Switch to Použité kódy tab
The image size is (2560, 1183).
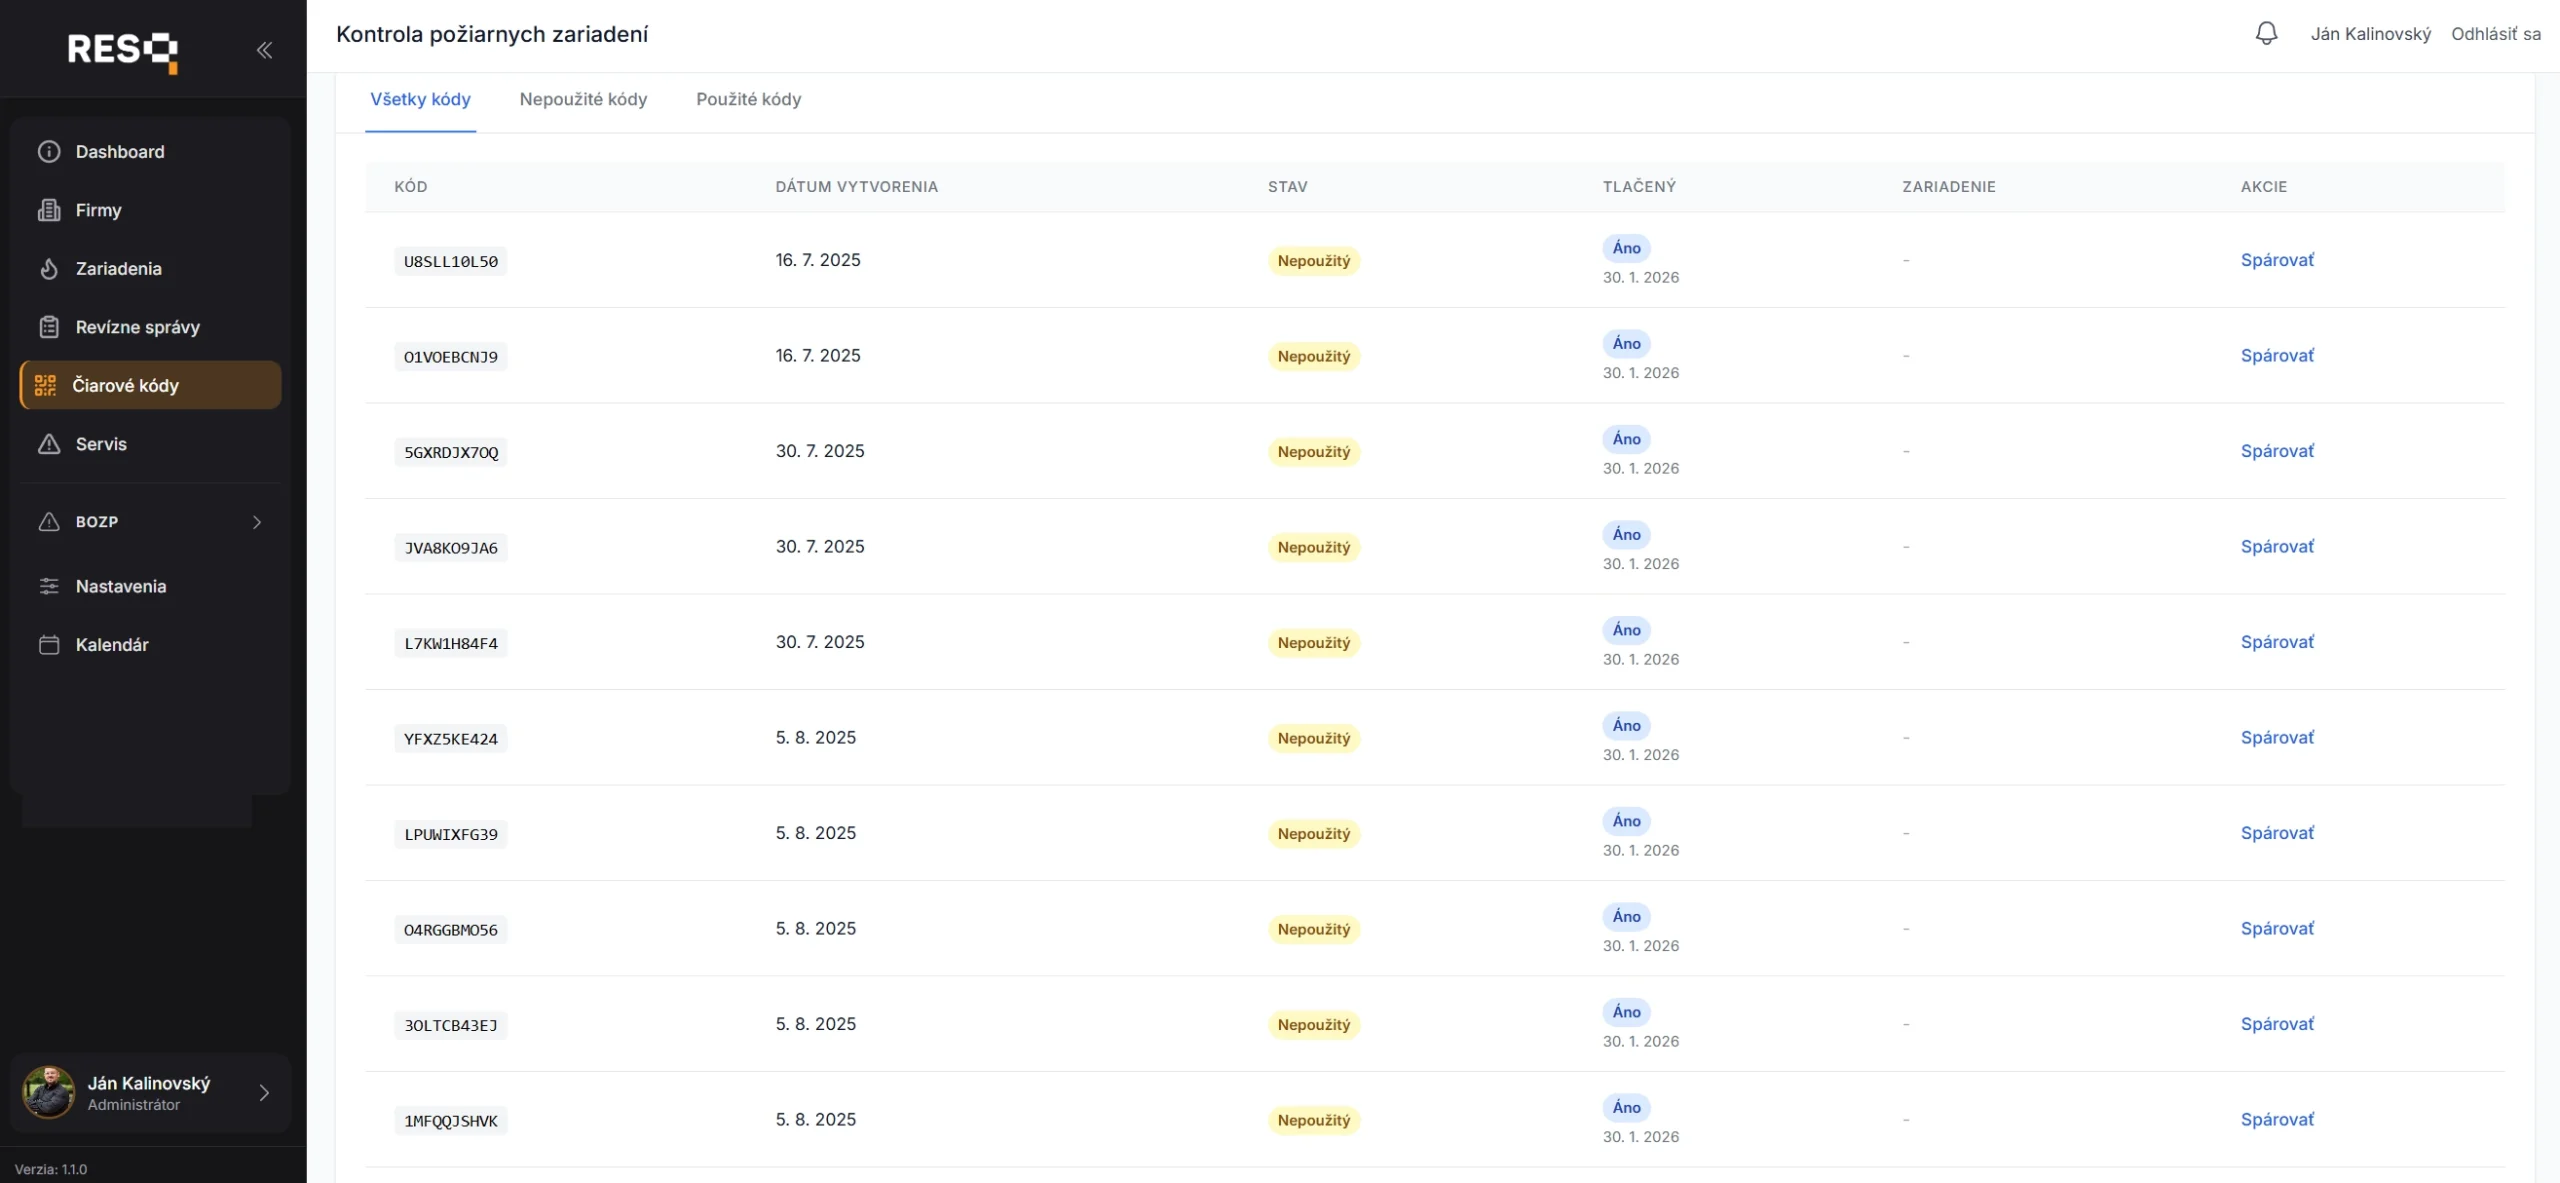pos(748,99)
